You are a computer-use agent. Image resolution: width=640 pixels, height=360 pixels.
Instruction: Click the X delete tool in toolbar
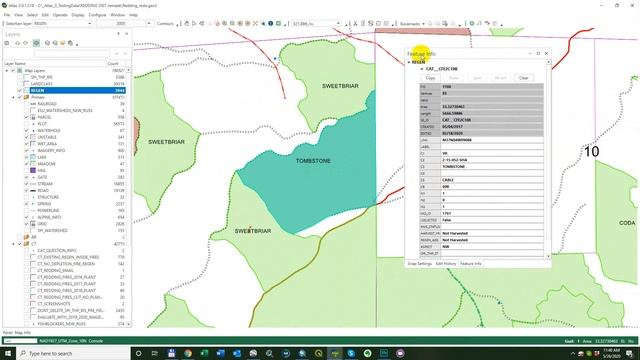(x=355, y=24)
